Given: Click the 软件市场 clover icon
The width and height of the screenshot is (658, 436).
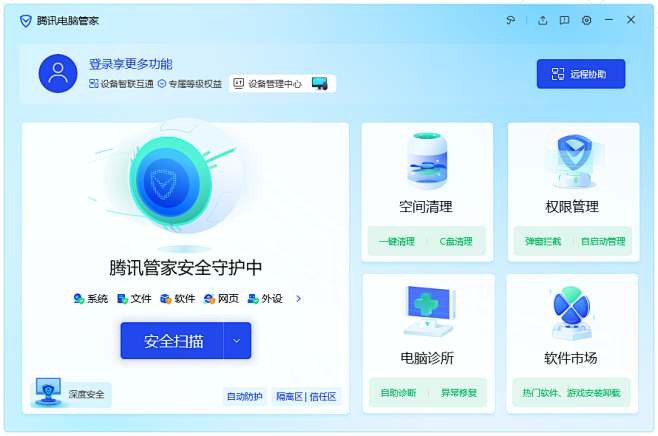Looking at the screenshot, I should [x=572, y=312].
